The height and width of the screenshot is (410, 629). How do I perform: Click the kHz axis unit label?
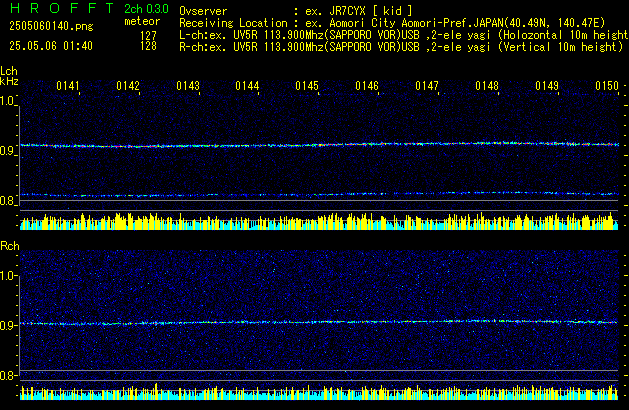tap(9, 81)
